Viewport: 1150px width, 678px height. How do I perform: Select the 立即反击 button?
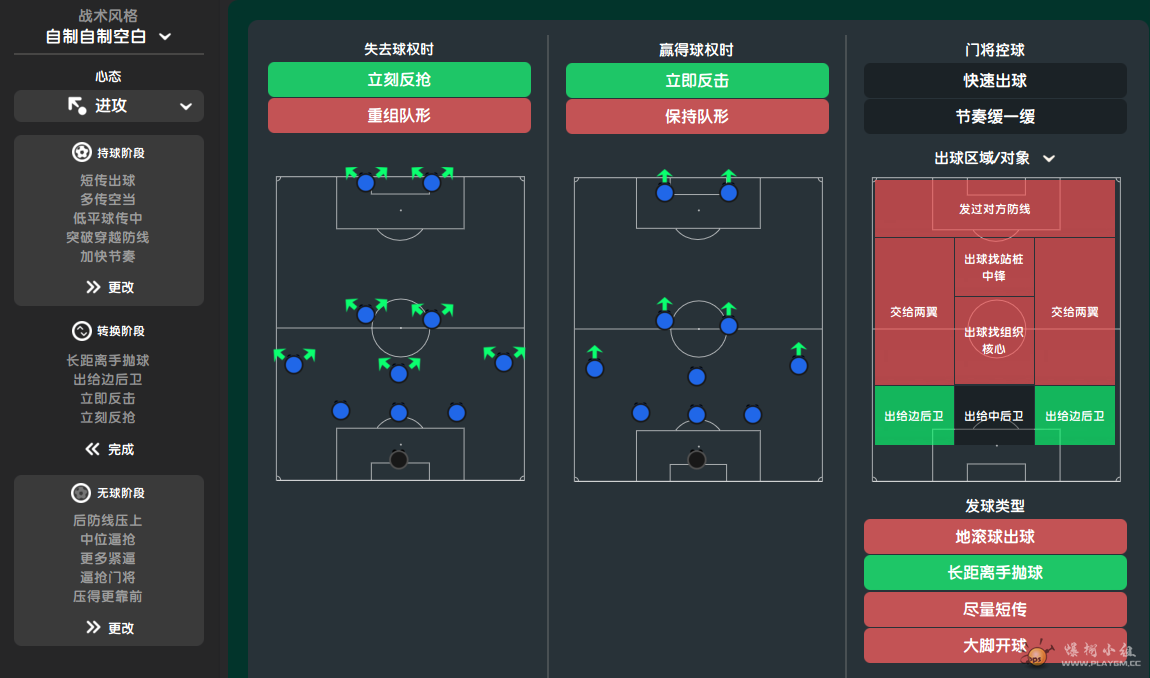coord(697,81)
